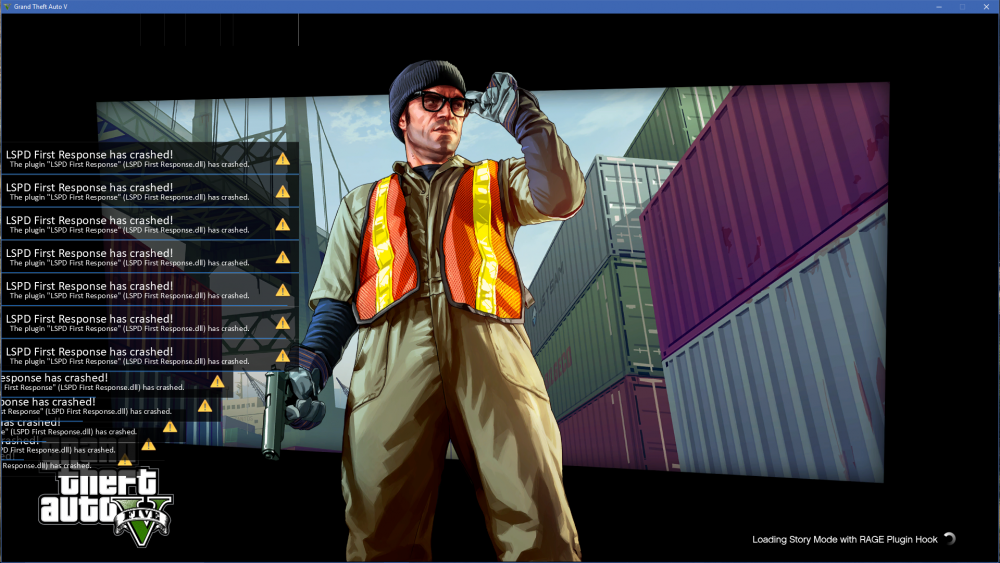The image size is (1000, 563).
Task: Click warning icon beside "ponse has crashed!" notification
Action: (x=205, y=406)
